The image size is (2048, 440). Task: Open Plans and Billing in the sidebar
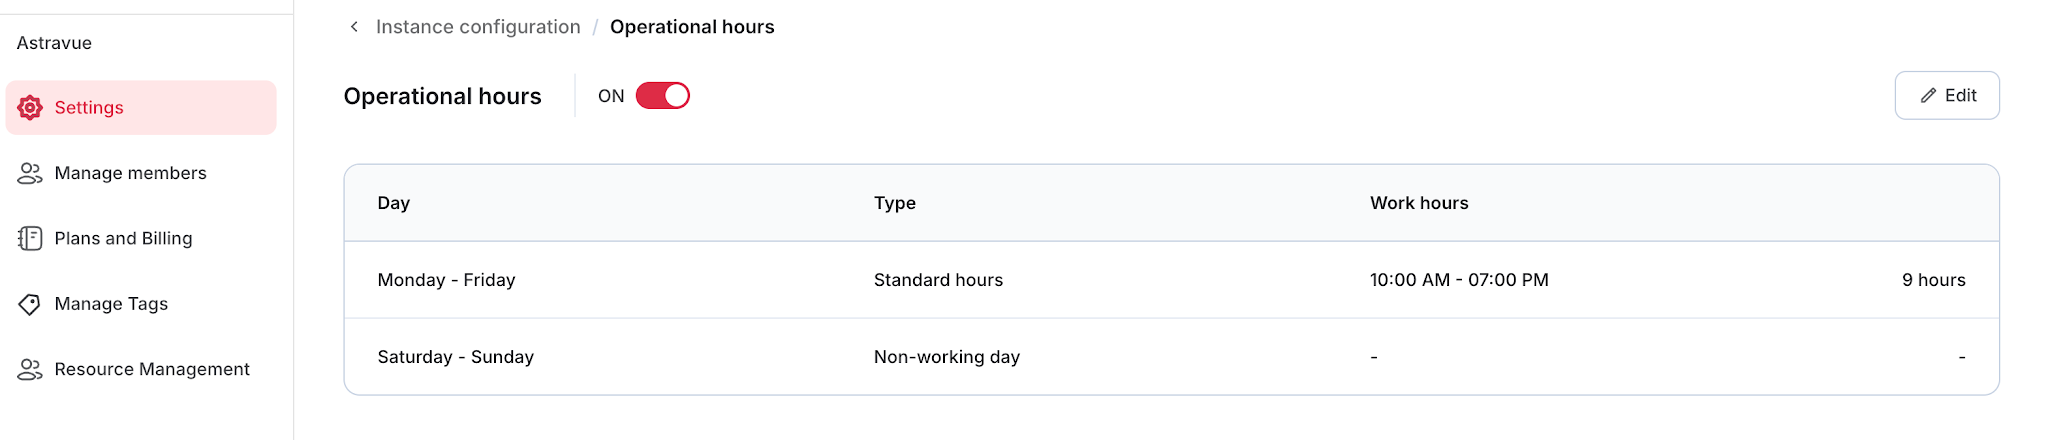(x=141, y=238)
